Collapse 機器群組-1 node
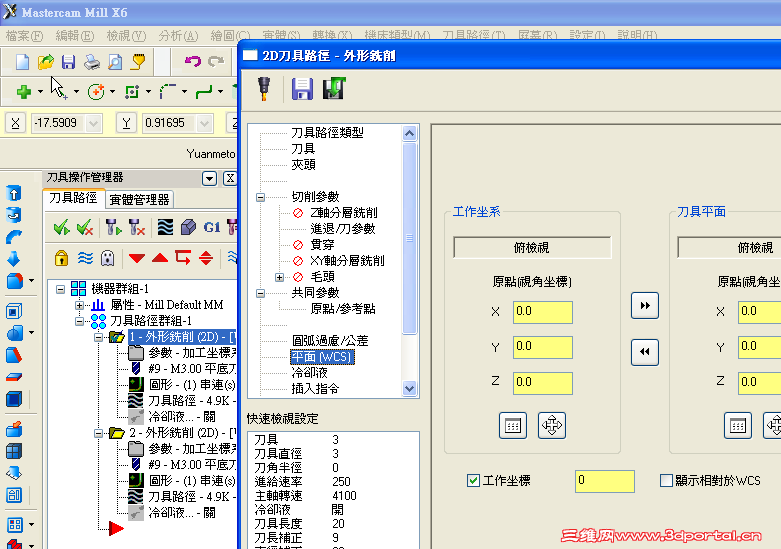The image size is (781, 549). tap(60, 289)
